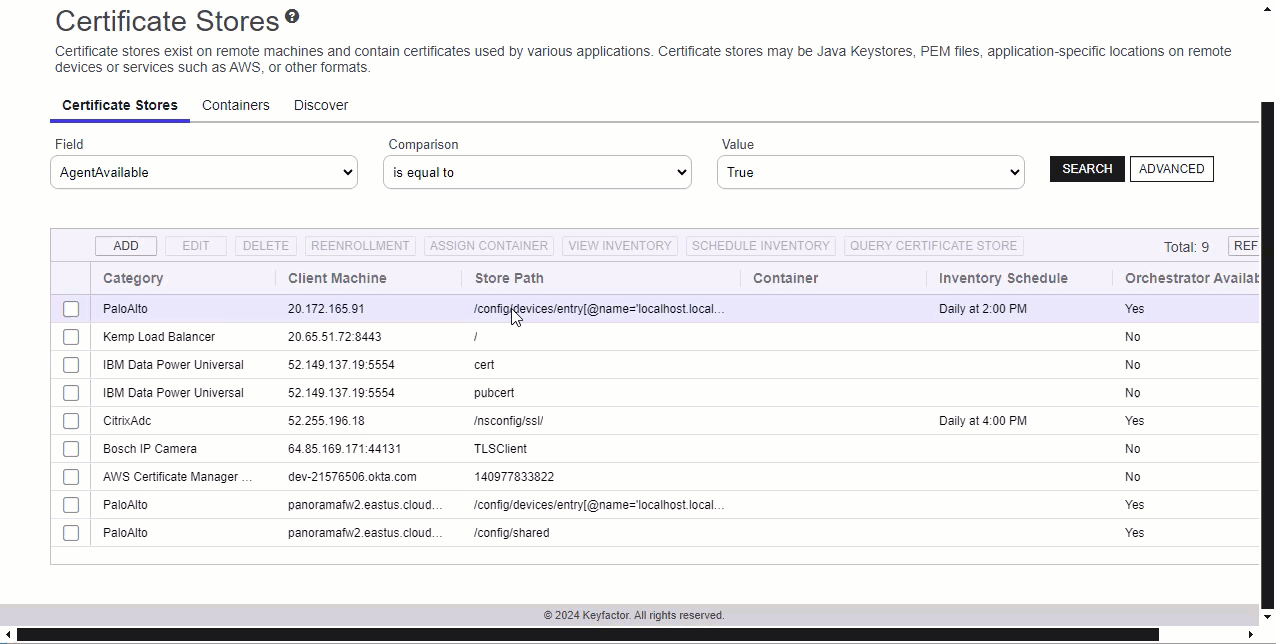Click client machine 52.255.196.18
The height and width of the screenshot is (644, 1276).
coord(326,421)
